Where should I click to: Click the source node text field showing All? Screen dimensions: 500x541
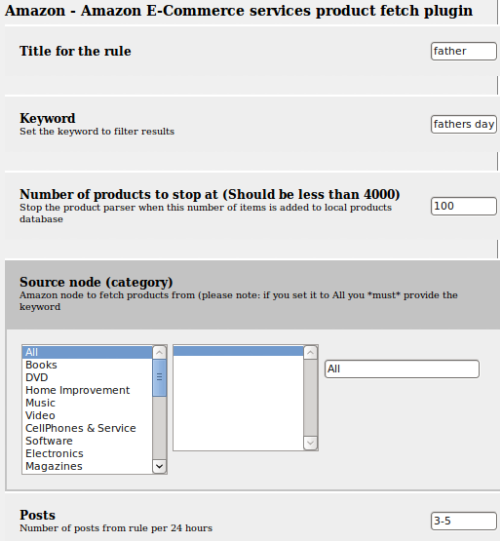402,369
